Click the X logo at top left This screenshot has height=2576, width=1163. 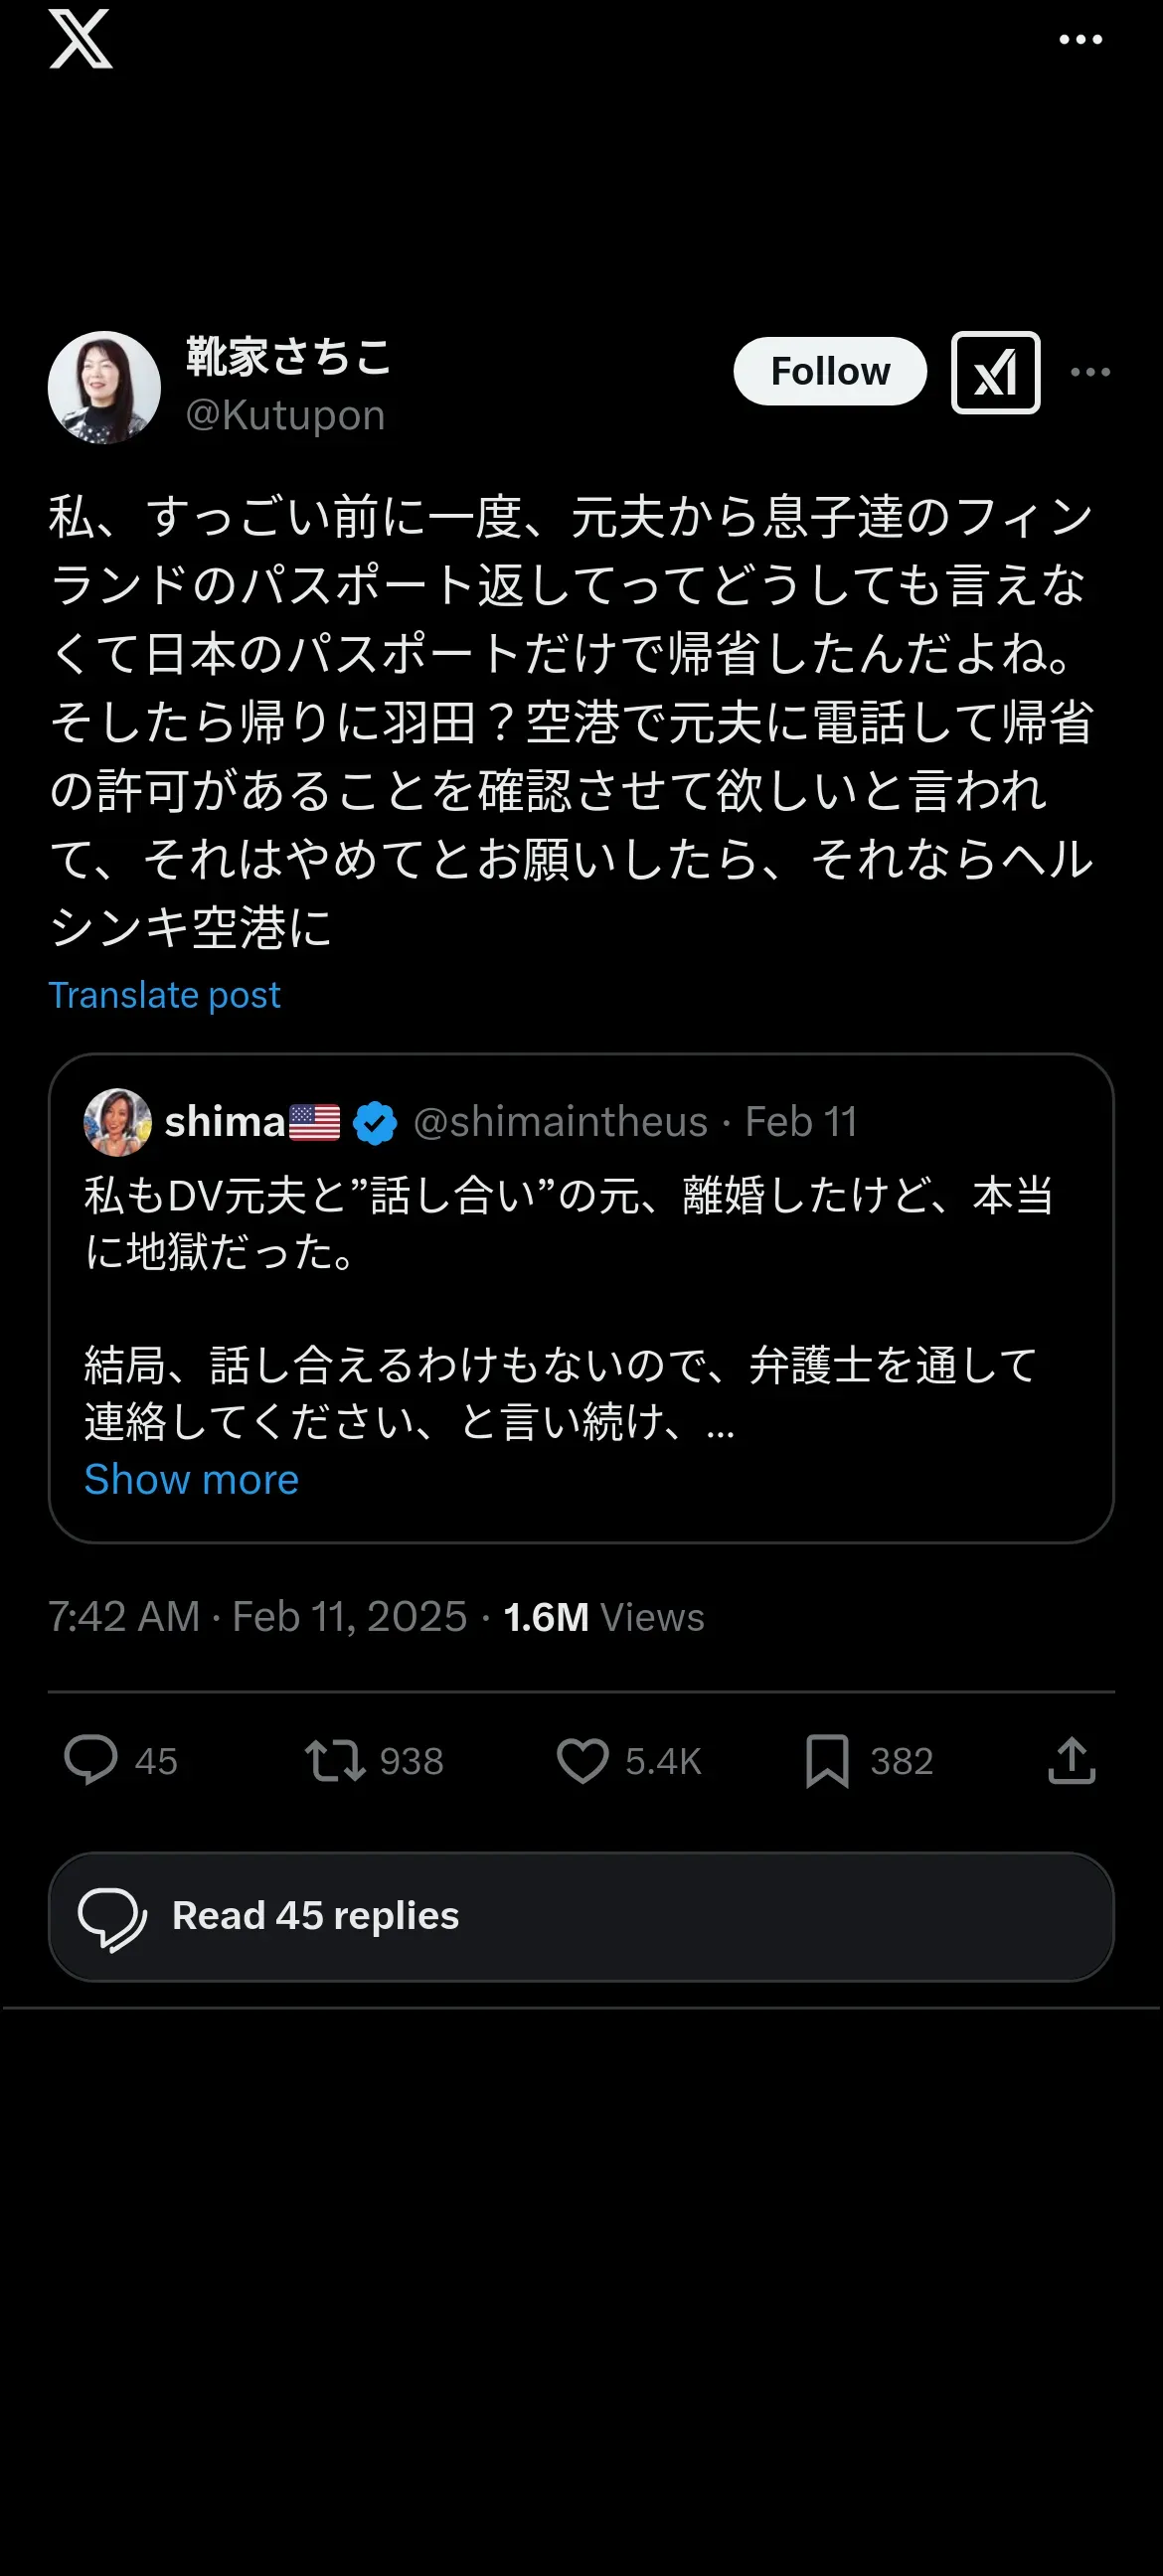click(x=80, y=40)
